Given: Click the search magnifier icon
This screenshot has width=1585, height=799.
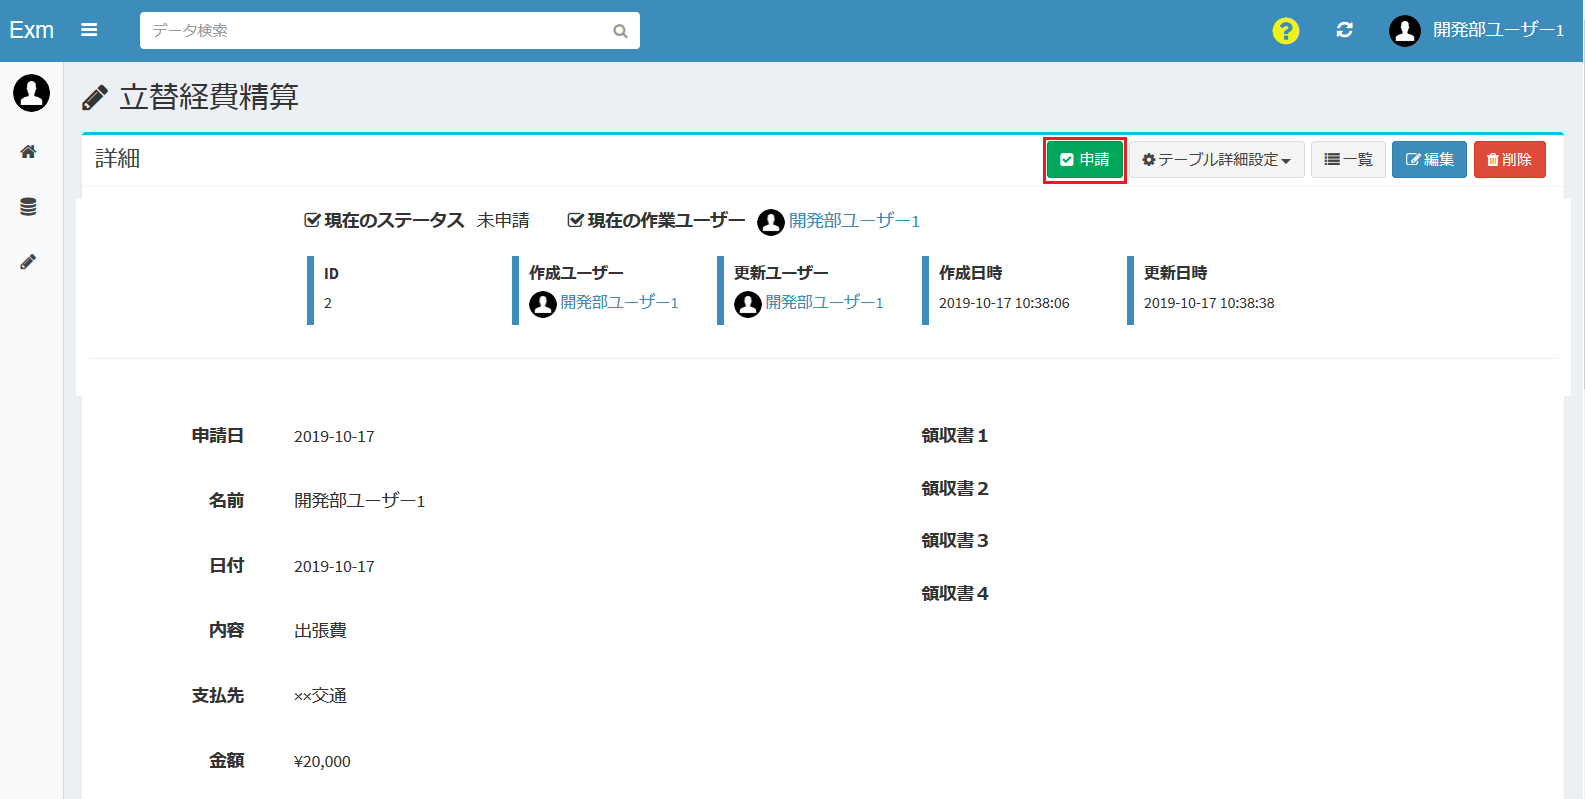Looking at the screenshot, I should click(620, 31).
